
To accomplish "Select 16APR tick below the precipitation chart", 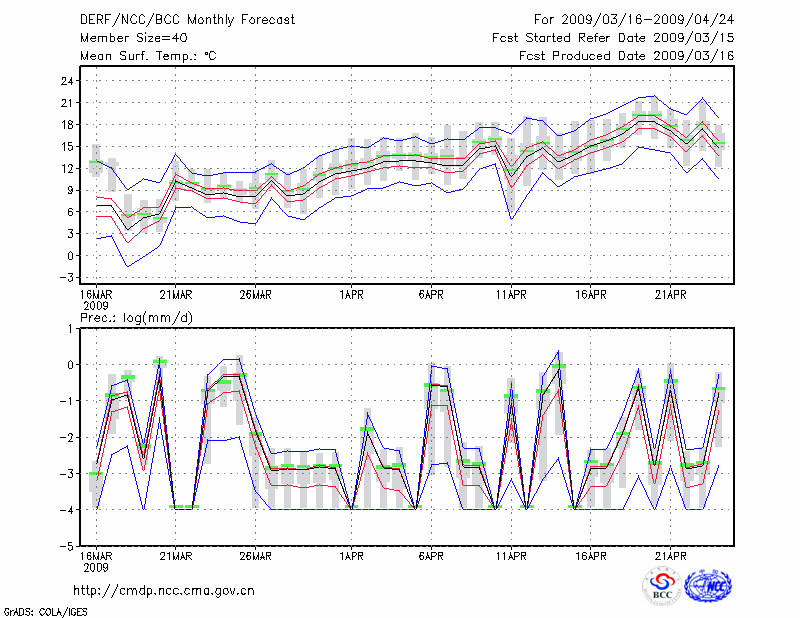I will click(591, 556).
